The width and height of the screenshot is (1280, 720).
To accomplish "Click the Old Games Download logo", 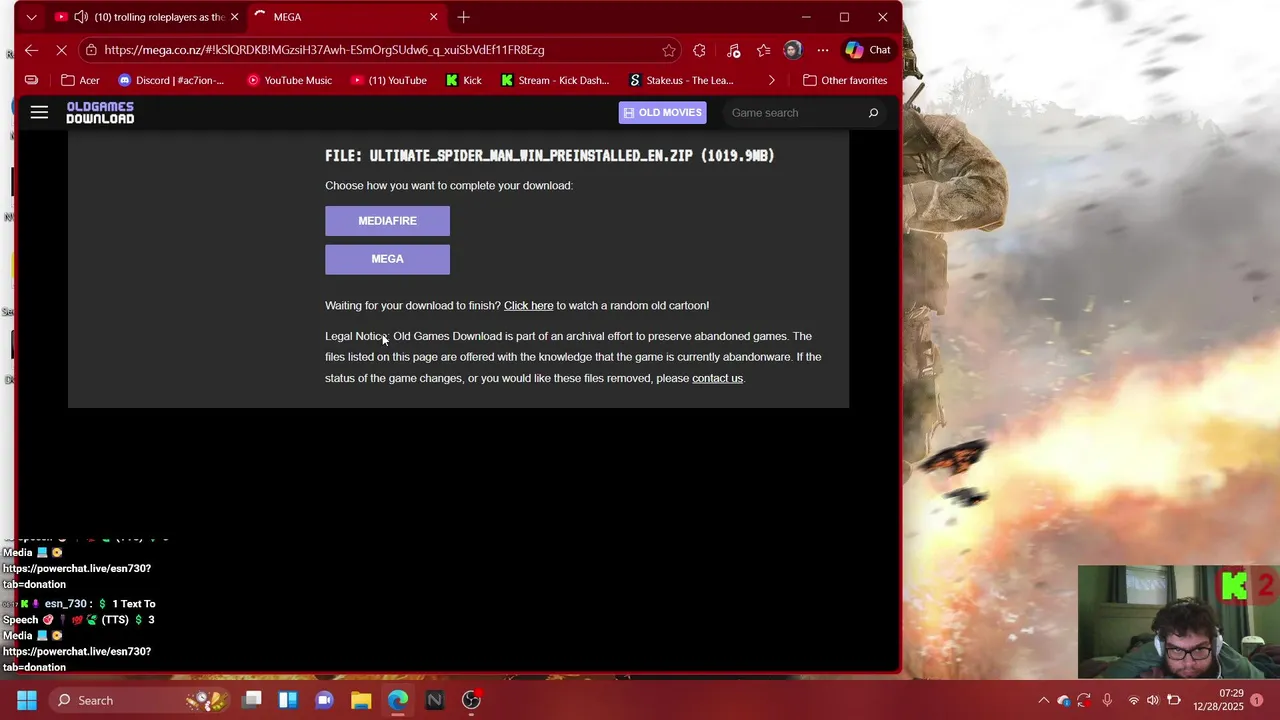I will click(x=100, y=113).
